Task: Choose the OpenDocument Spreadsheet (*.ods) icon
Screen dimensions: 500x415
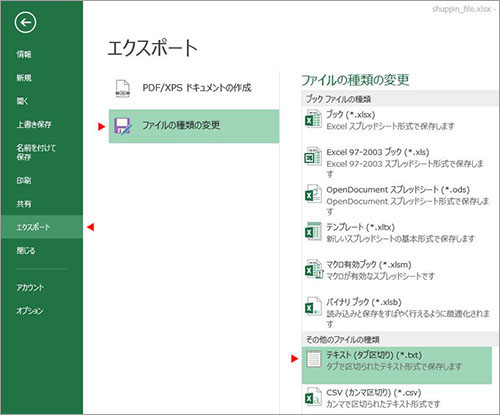Action: (x=313, y=194)
